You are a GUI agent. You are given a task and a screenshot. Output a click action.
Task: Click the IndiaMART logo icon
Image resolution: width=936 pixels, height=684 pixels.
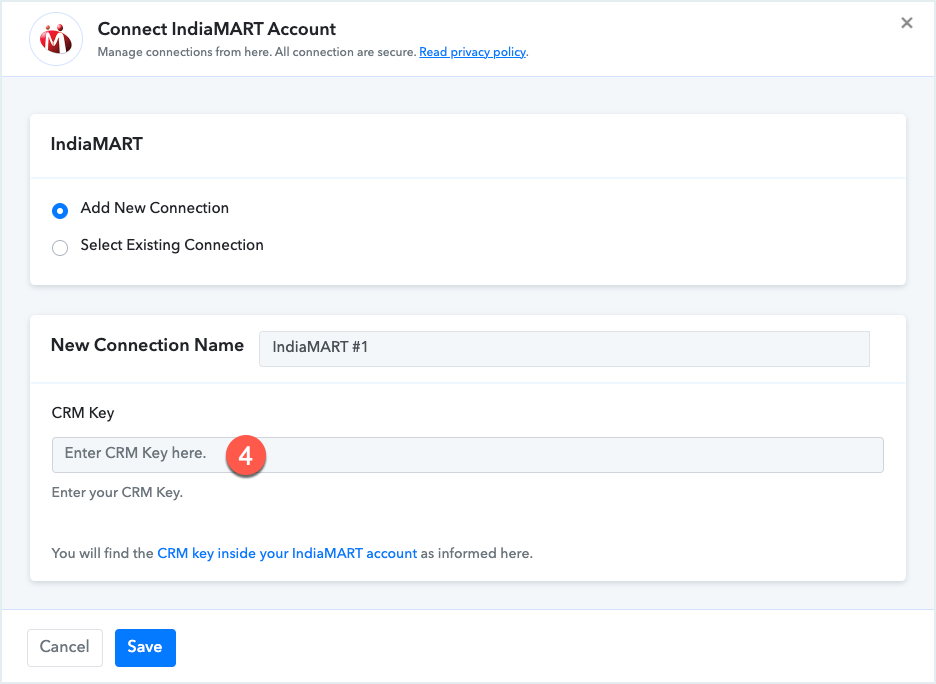coord(56,39)
